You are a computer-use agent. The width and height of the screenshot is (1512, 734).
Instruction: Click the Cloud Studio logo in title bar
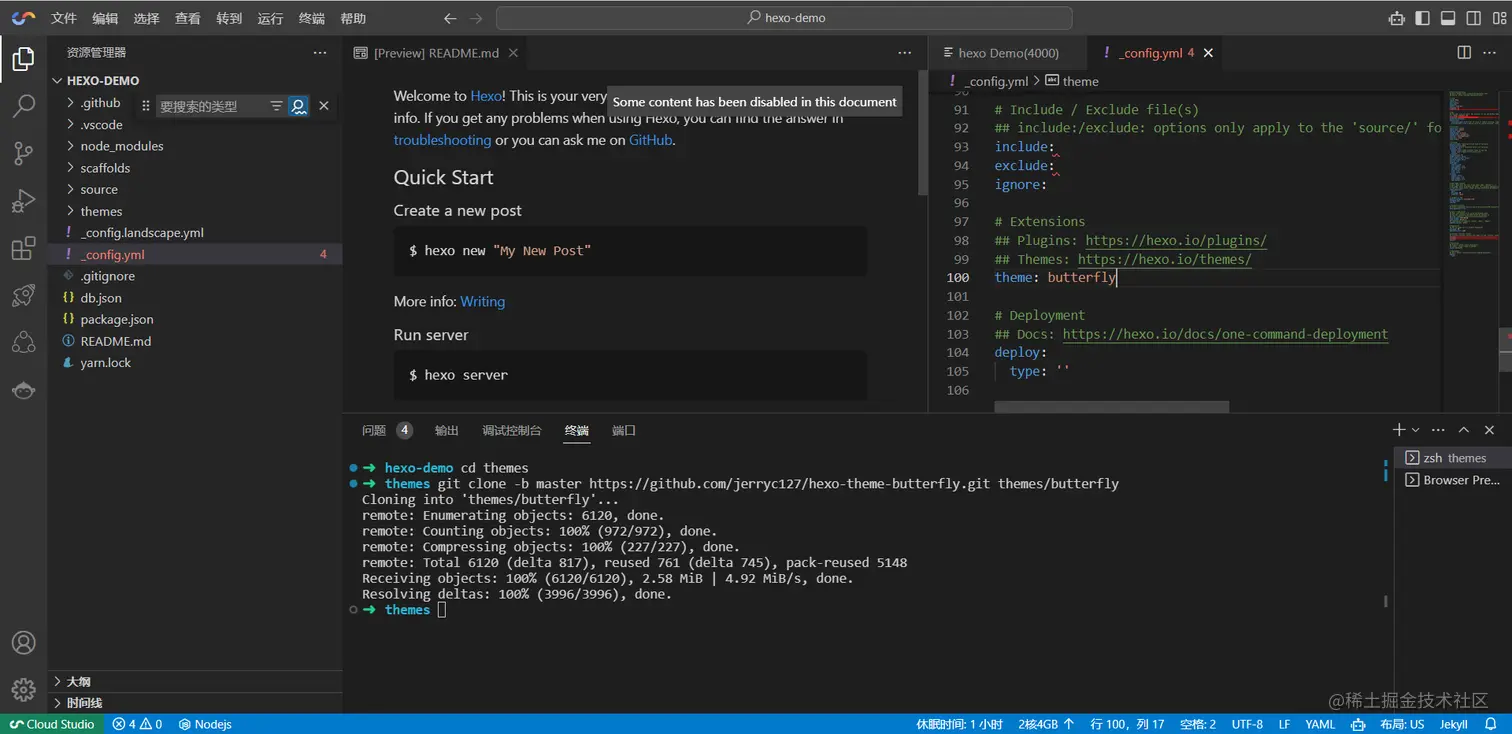coord(22,18)
